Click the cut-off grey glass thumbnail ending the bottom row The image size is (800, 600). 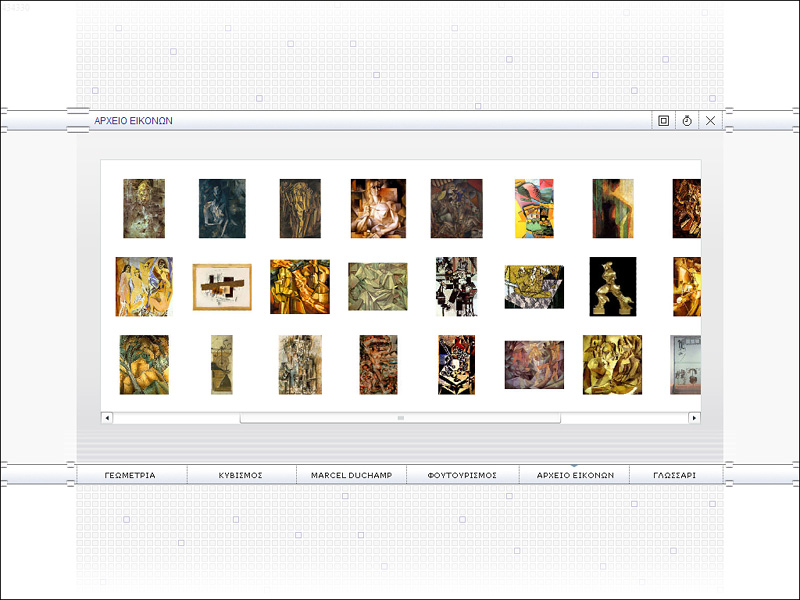[x=685, y=365]
